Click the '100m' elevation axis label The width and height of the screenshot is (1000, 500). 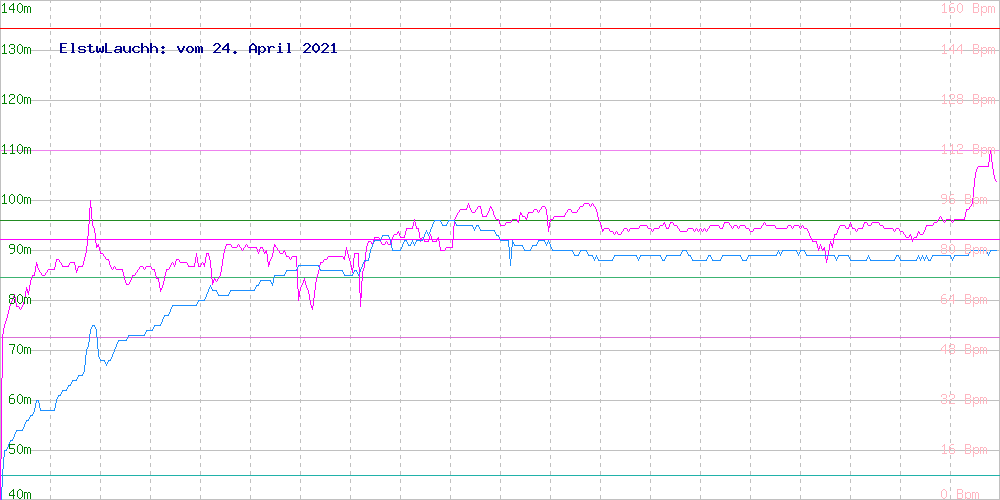pyautogui.click(x=17, y=200)
